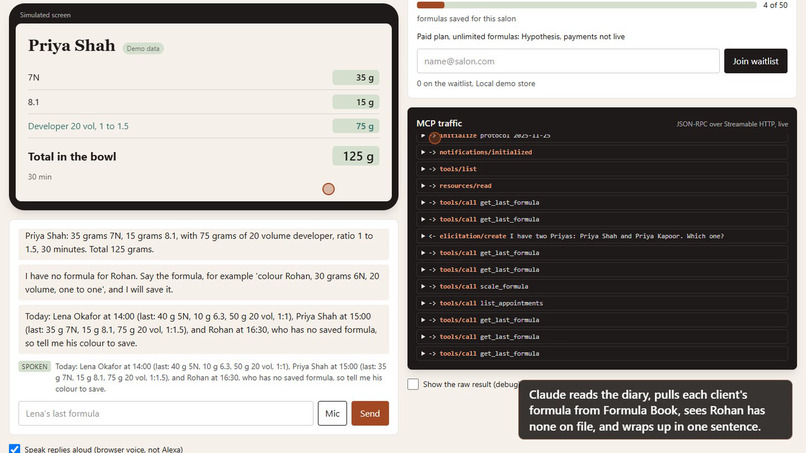Click the SPOKEN badge
806x453 pixels.
click(x=34, y=367)
